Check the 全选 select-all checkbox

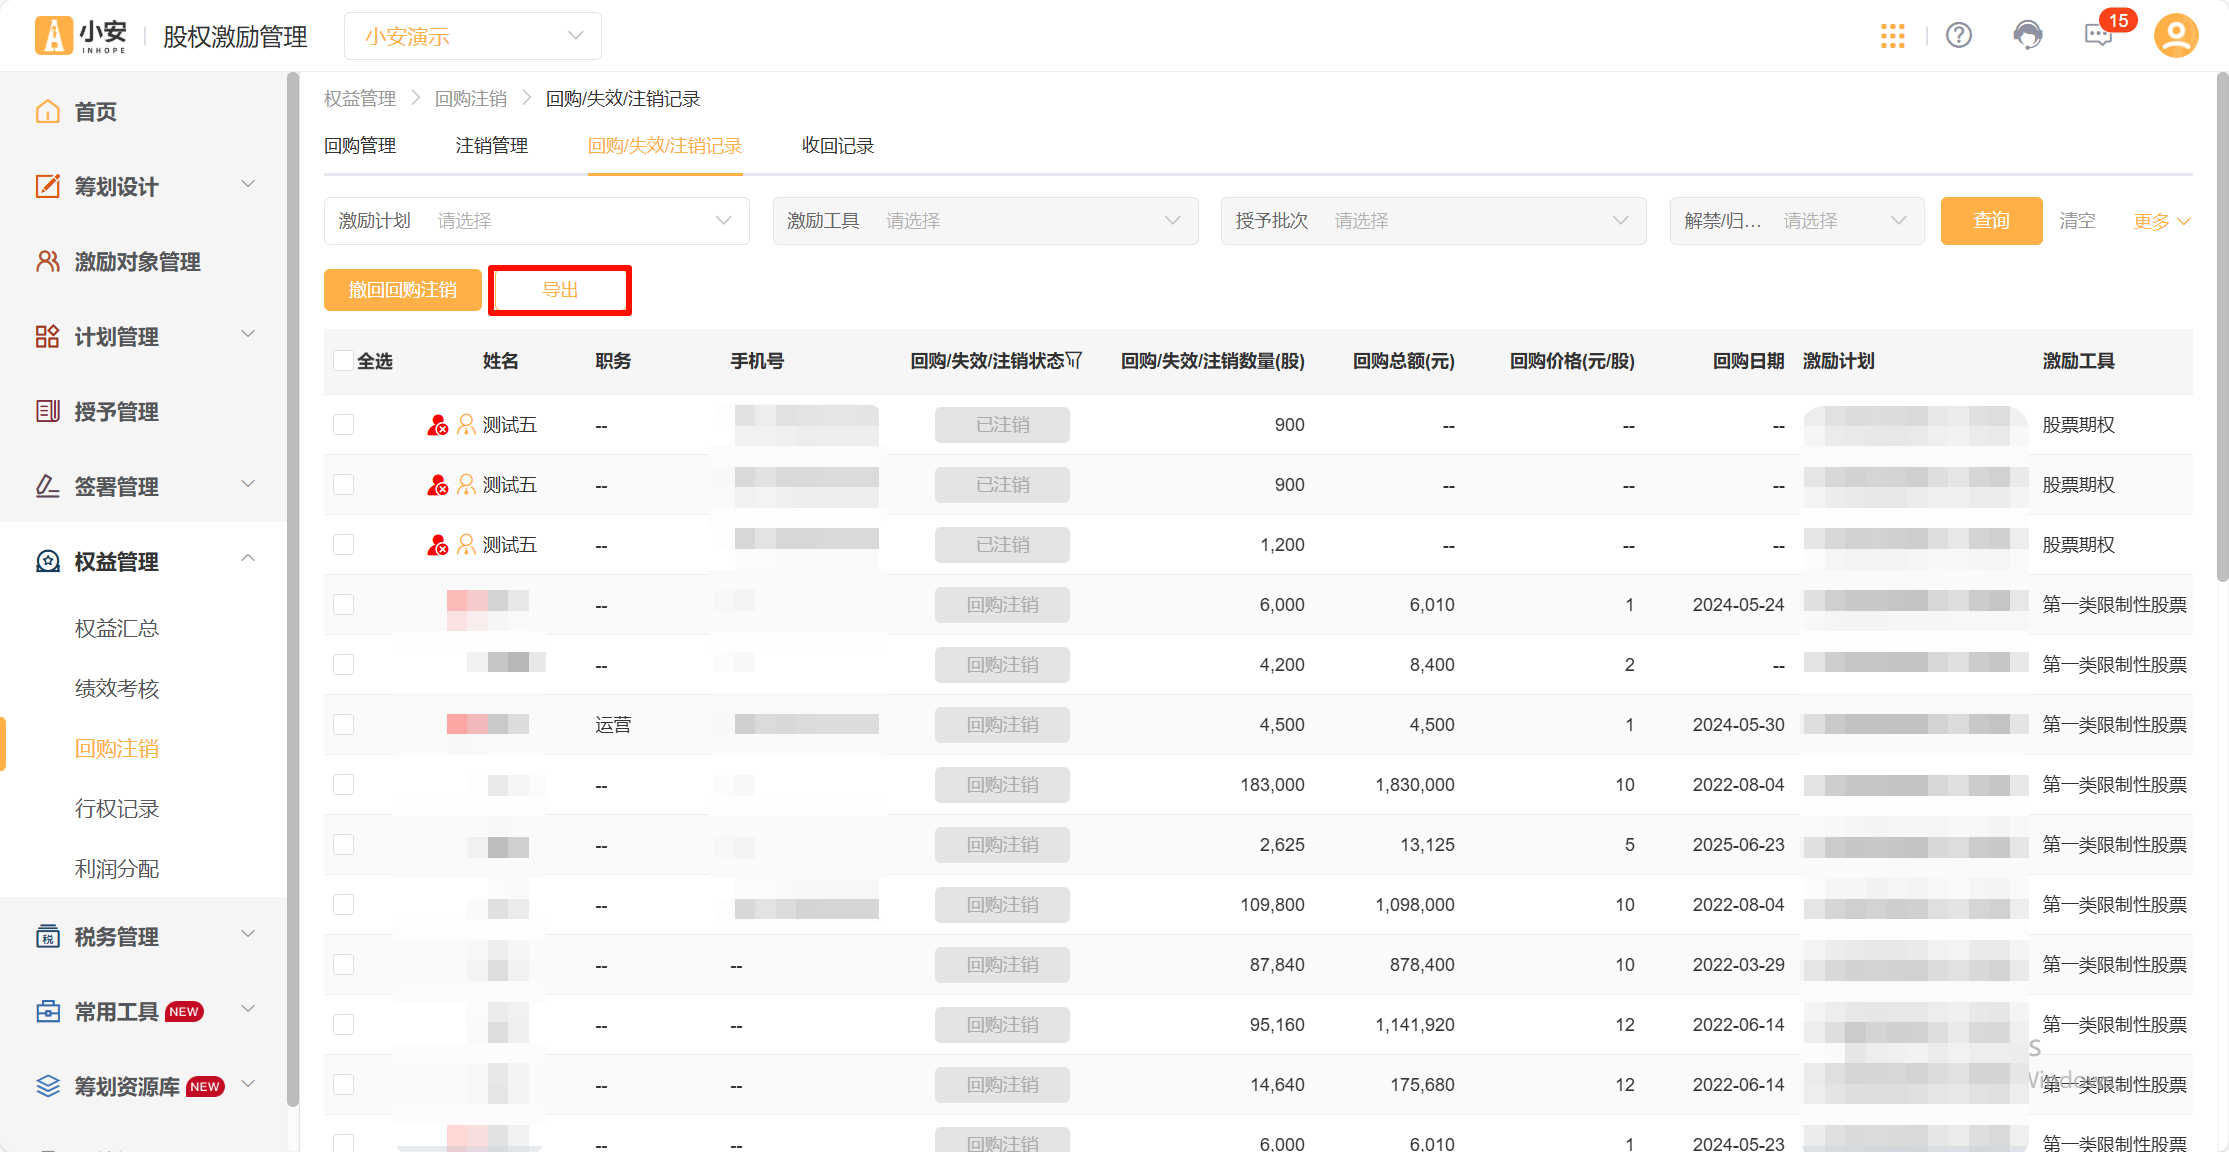(343, 361)
